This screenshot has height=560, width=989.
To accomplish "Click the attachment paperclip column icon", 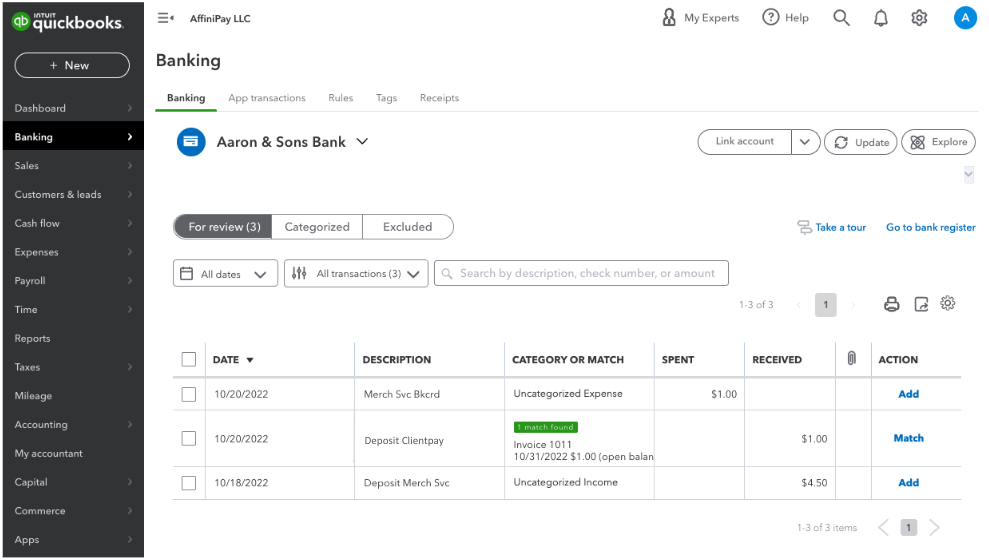I will click(851, 359).
